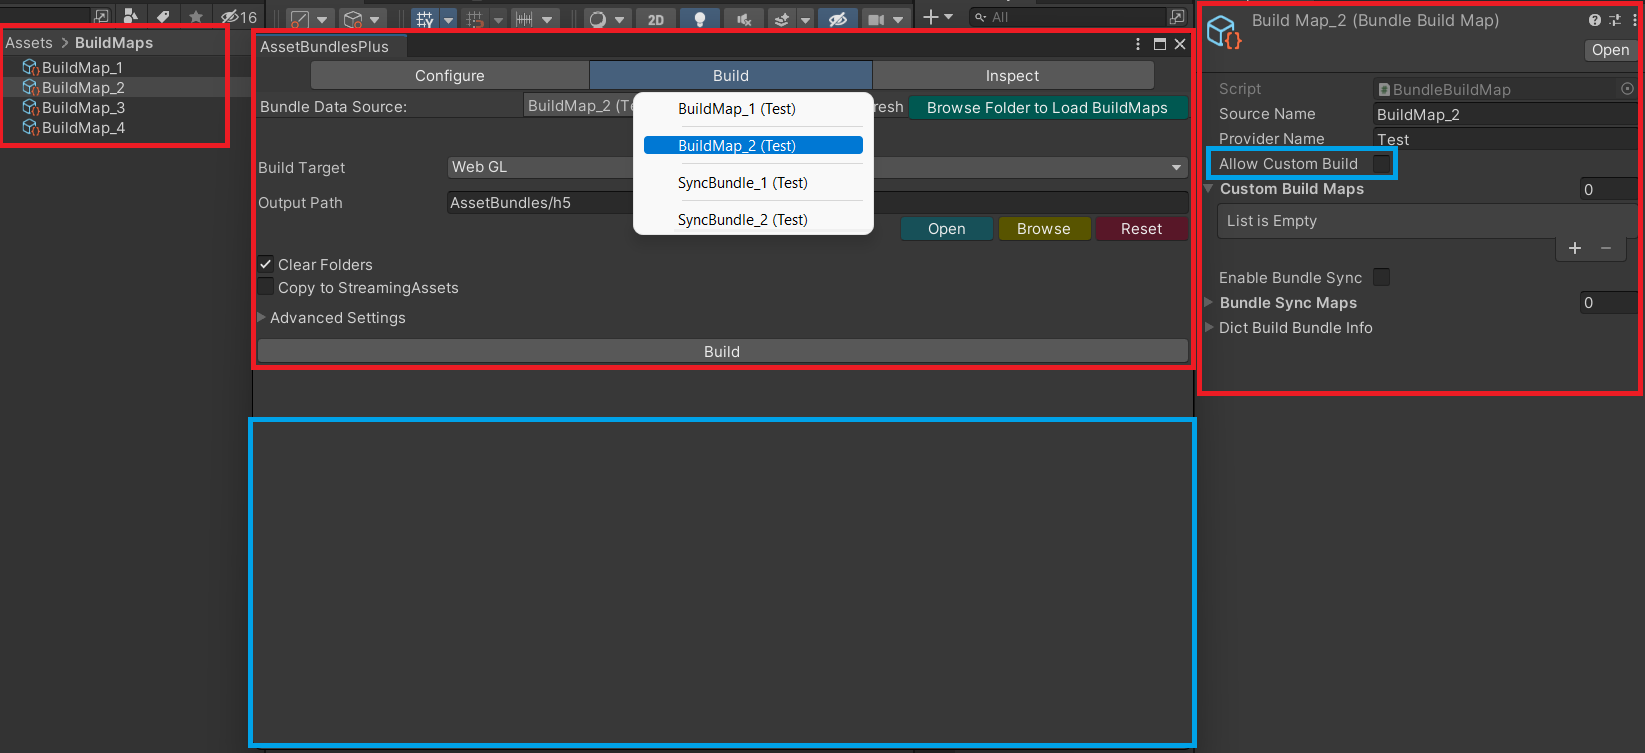Image resolution: width=1645 pixels, height=753 pixels.
Task: Open the AssetBundlesPlus window kebab menu
Action: tap(1138, 44)
